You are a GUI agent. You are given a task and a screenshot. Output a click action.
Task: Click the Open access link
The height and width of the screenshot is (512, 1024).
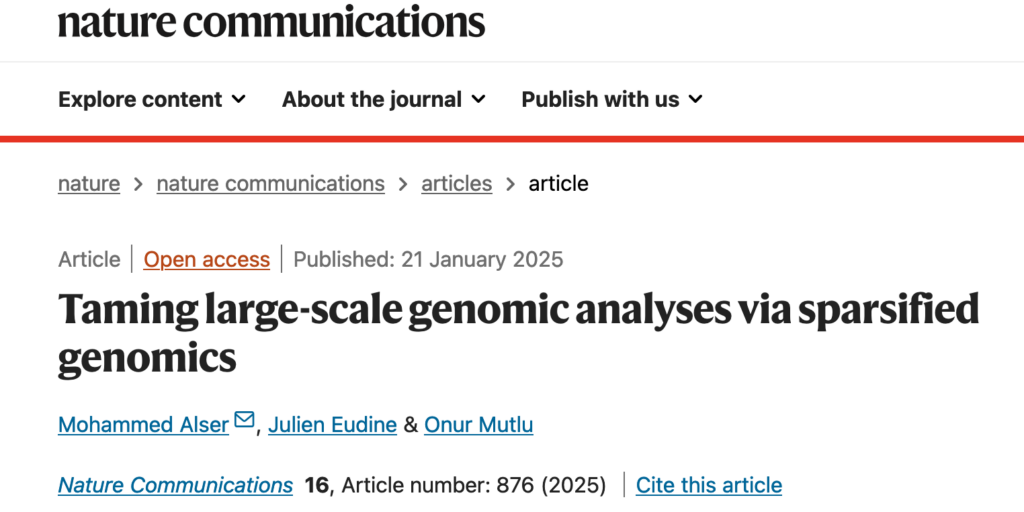click(206, 259)
